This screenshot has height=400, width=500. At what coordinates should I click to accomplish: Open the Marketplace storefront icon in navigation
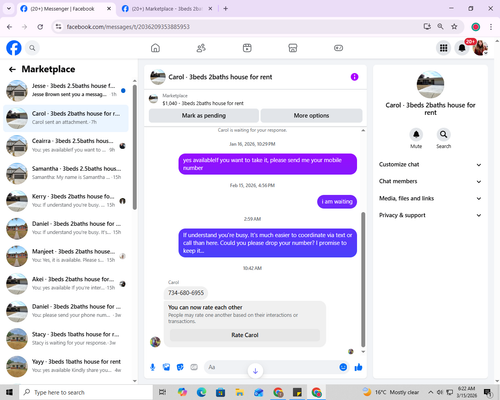[293, 48]
